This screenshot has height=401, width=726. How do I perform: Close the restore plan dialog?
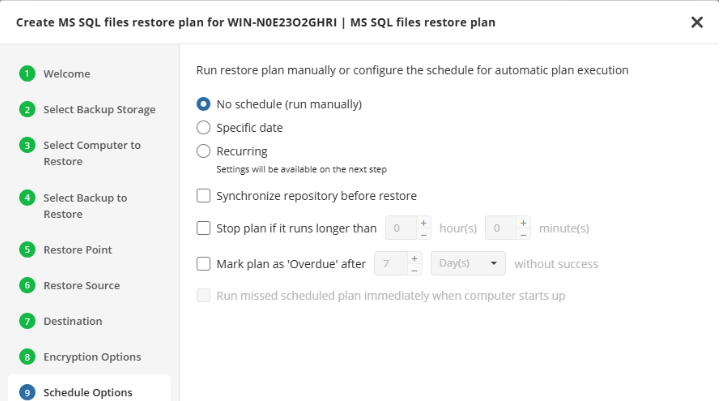tap(697, 22)
